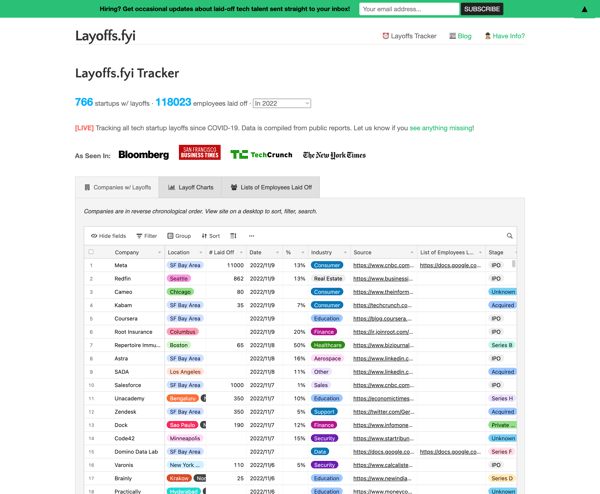
Task: Collapse the banner with the up arrow
Action: coord(584,9)
